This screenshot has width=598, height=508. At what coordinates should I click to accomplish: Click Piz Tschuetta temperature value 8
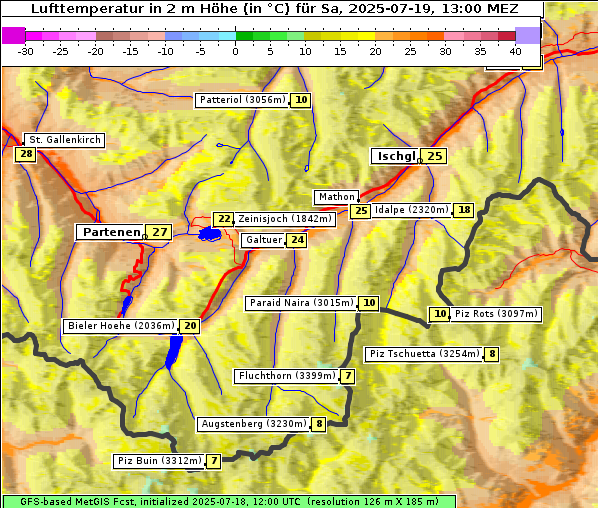click(492, 355)
